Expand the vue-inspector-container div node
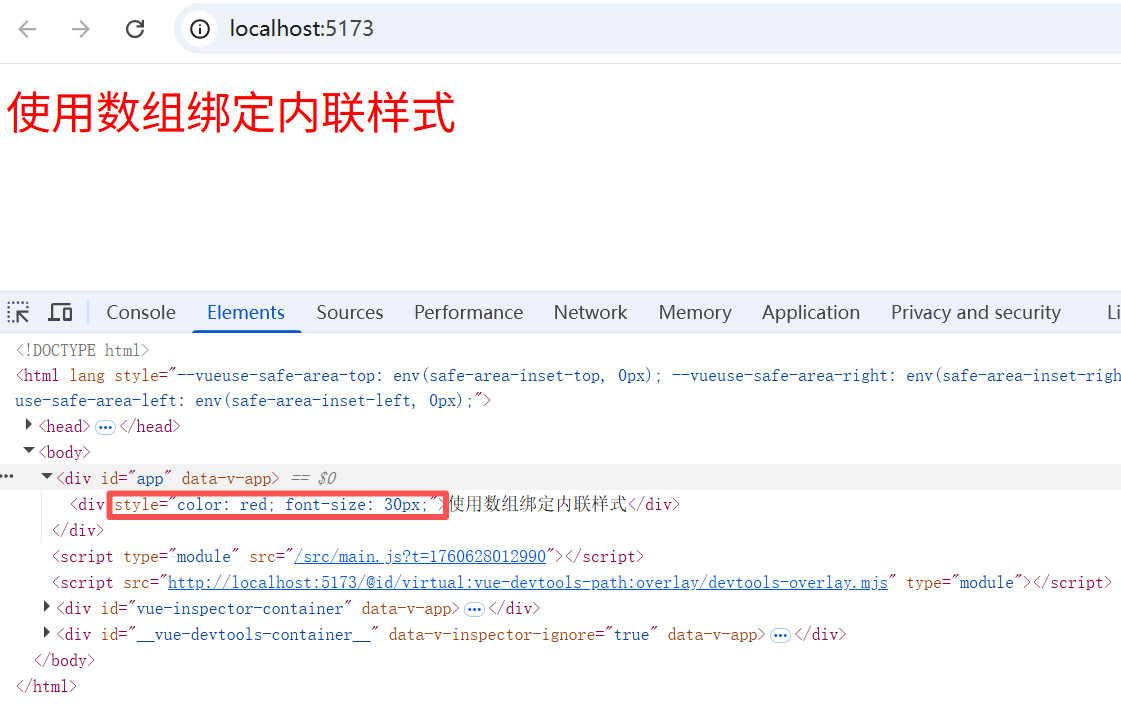 (47, 607)
